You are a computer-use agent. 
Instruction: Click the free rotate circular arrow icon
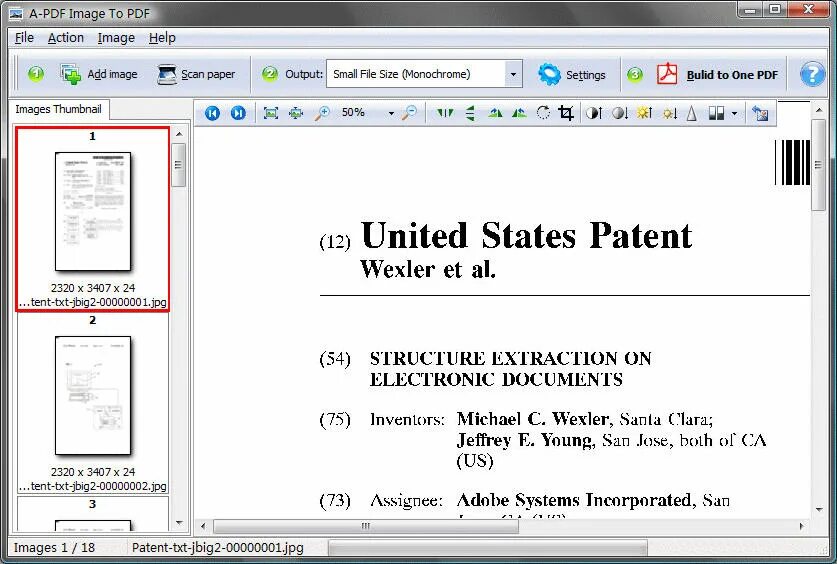(543, 113)
